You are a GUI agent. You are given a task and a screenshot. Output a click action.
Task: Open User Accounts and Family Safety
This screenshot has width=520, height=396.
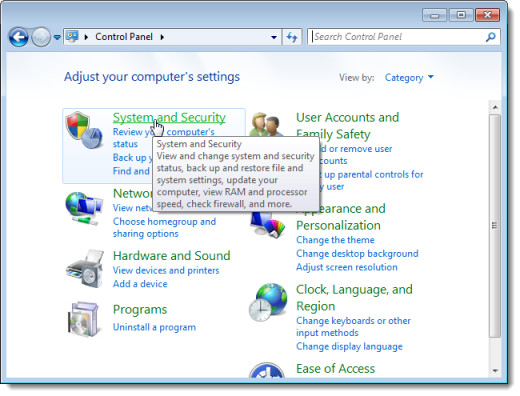point(347,126)
